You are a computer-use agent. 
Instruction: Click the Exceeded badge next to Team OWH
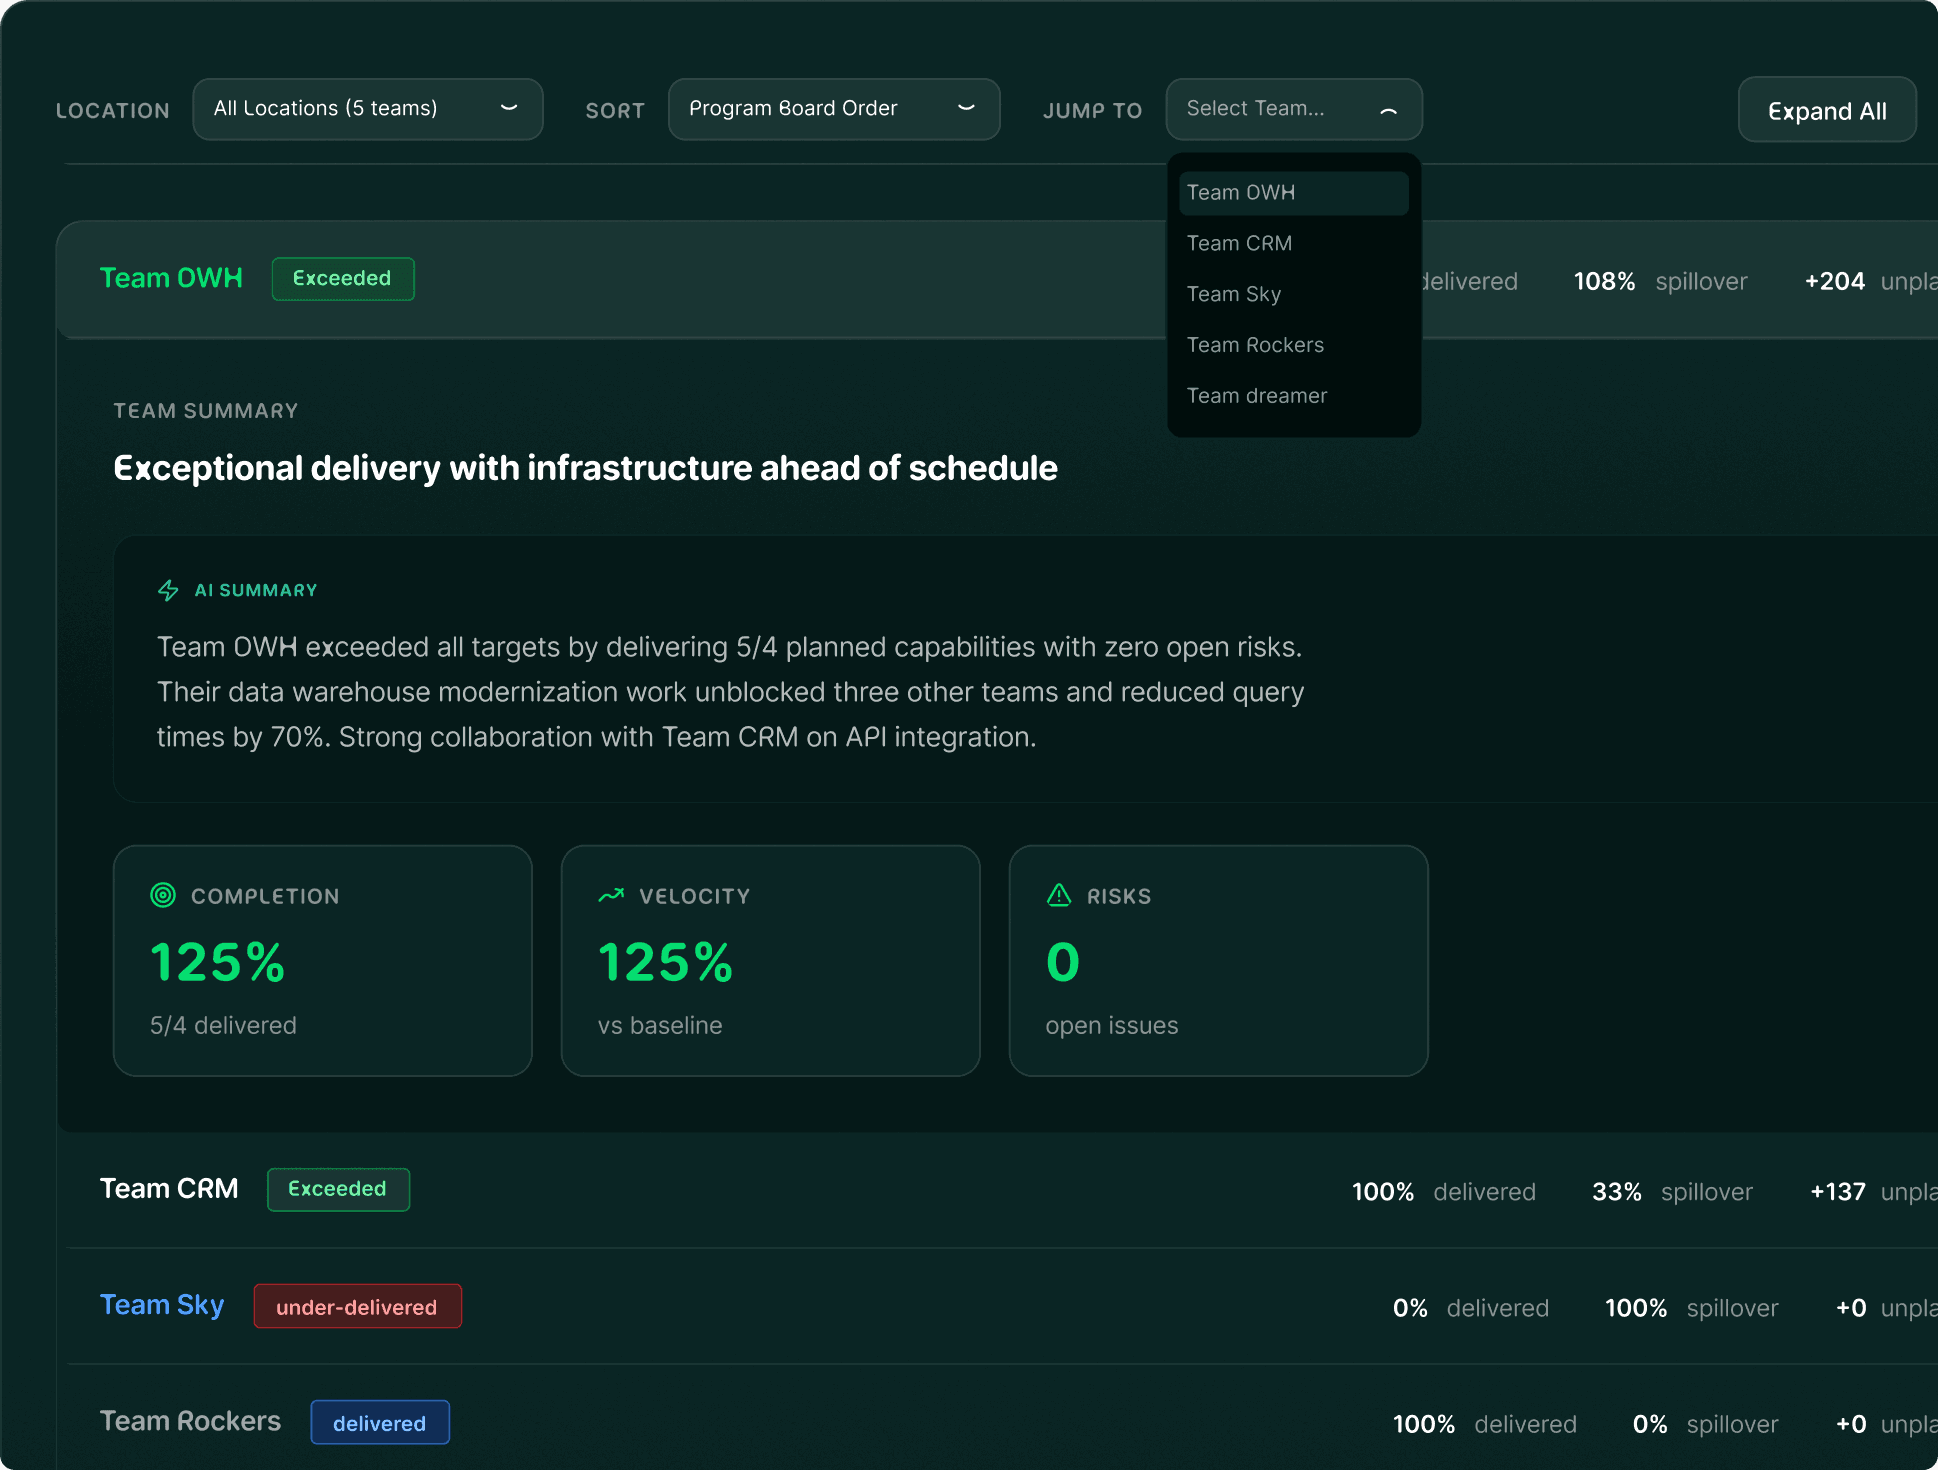(343, 279)
